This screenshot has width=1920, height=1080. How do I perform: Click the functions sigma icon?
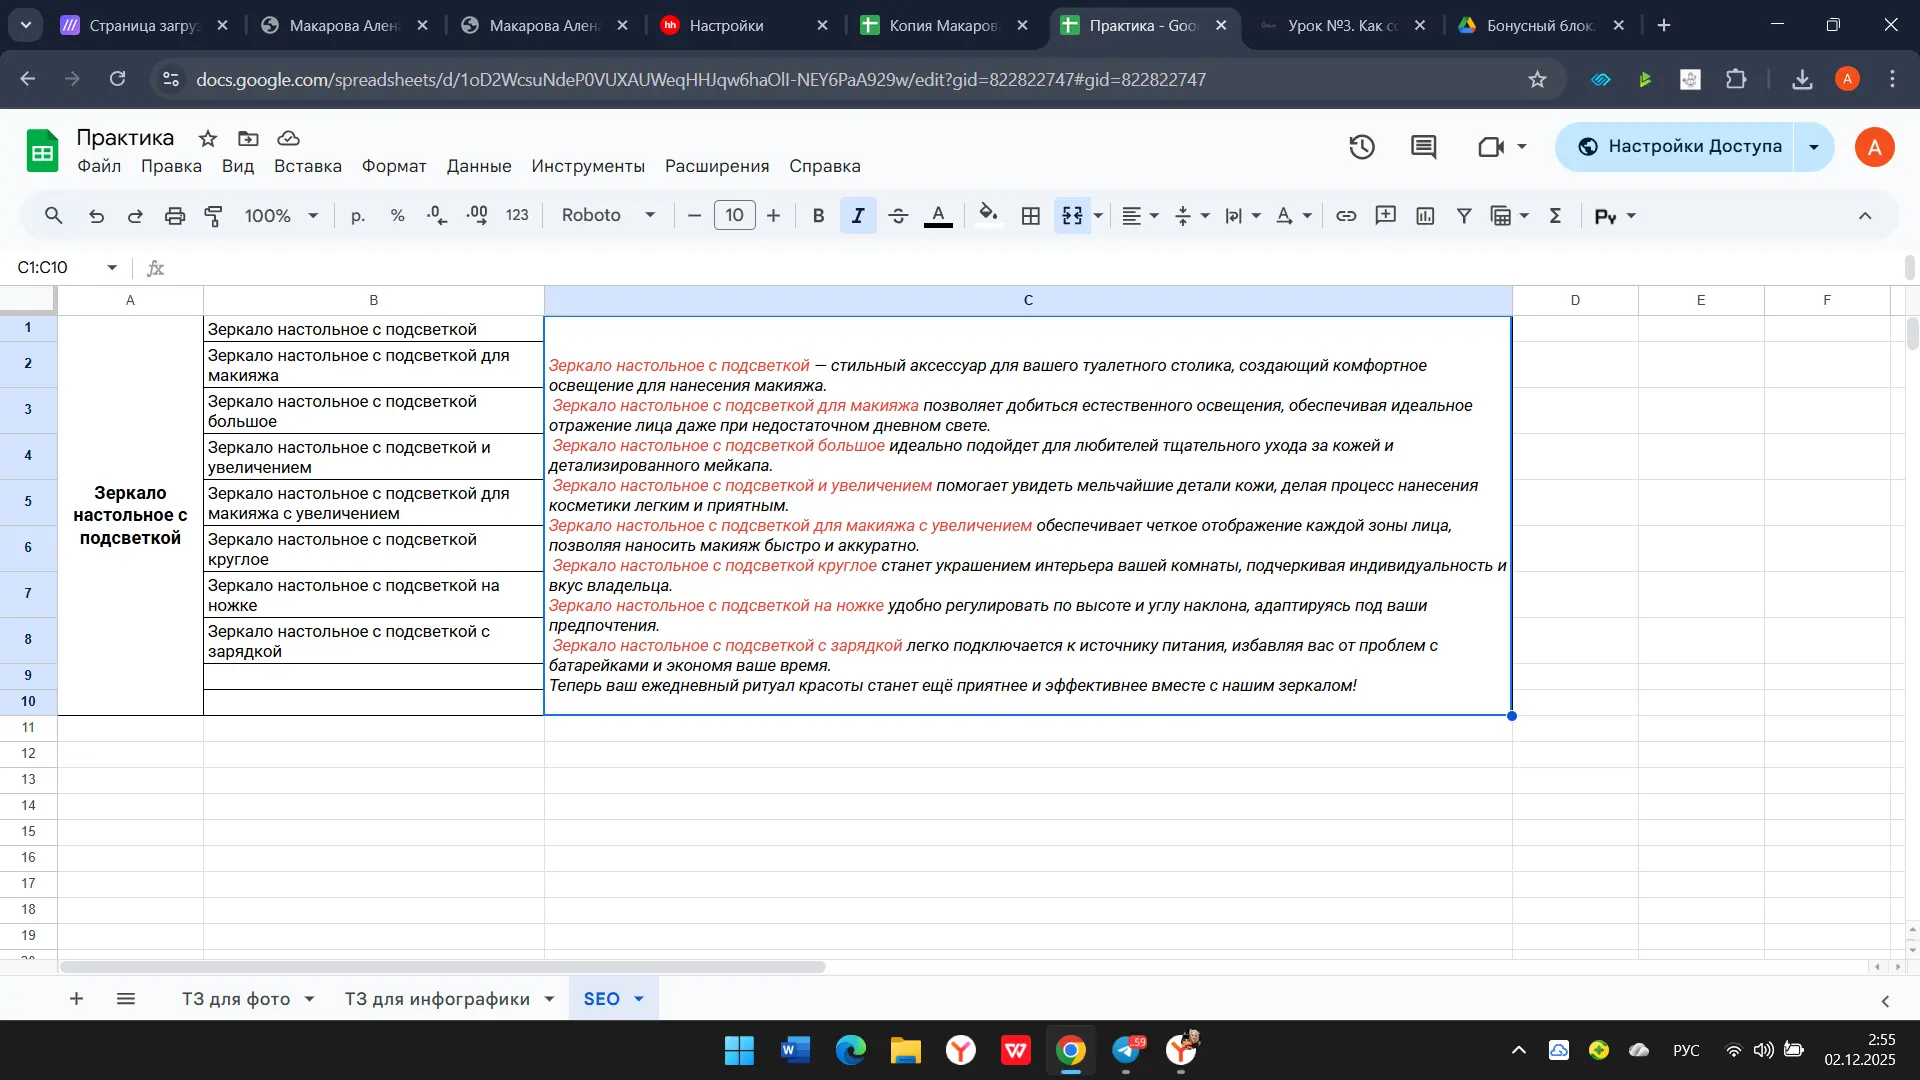(1555, 216)
